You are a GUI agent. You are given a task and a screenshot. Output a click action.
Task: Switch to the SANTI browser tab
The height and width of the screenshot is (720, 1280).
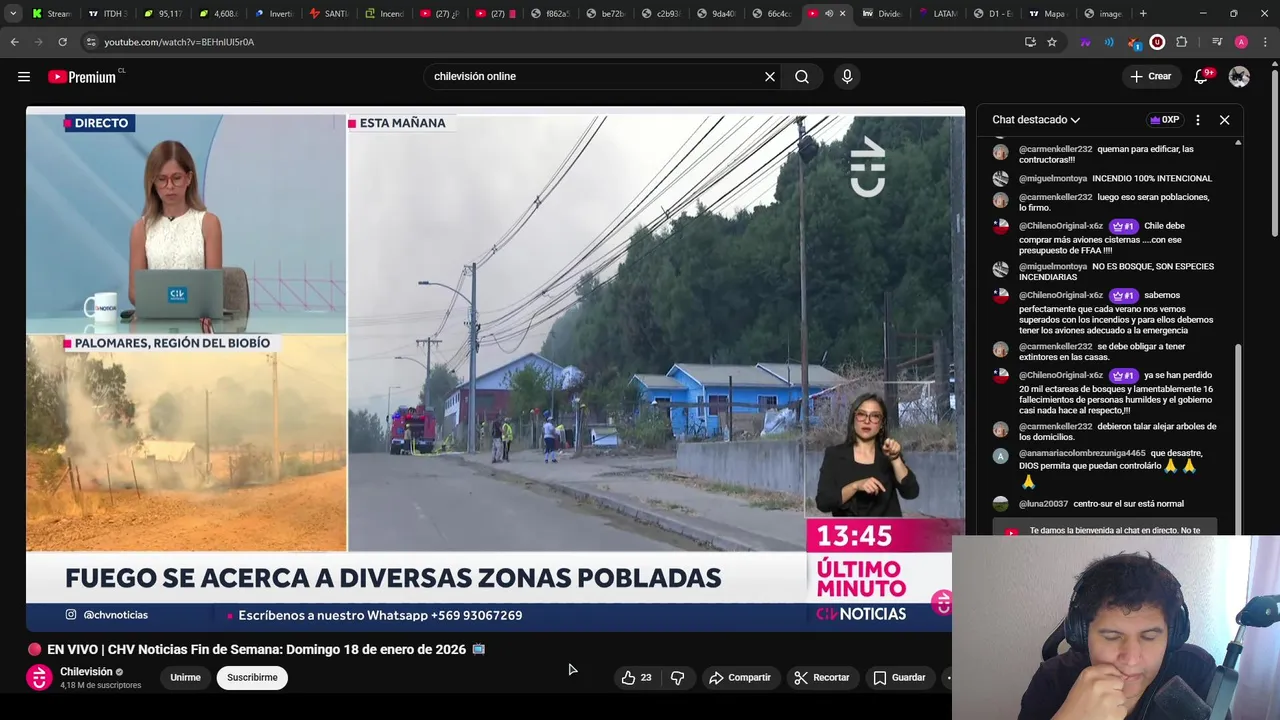(329, 14)
